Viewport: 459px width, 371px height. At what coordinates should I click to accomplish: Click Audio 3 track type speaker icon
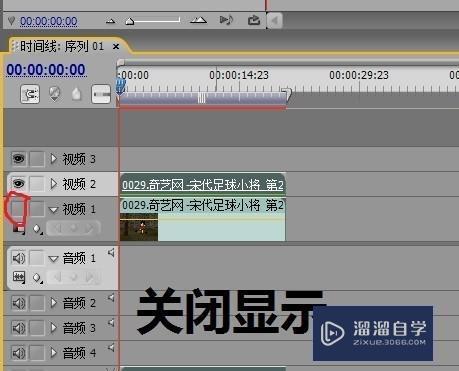(x=111, y=323)
